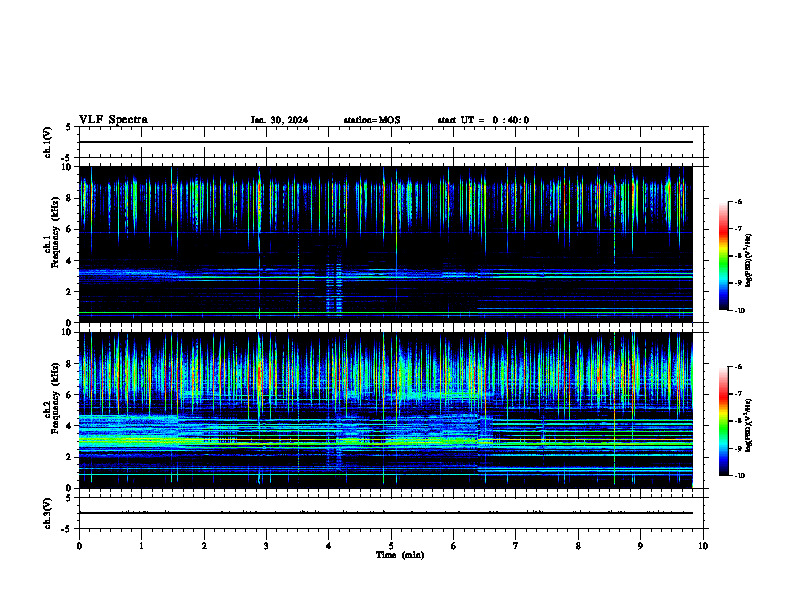Click the "Time (min)" x-axis label
The width and height of the screenshot is (792, 612).
[400, 555]
